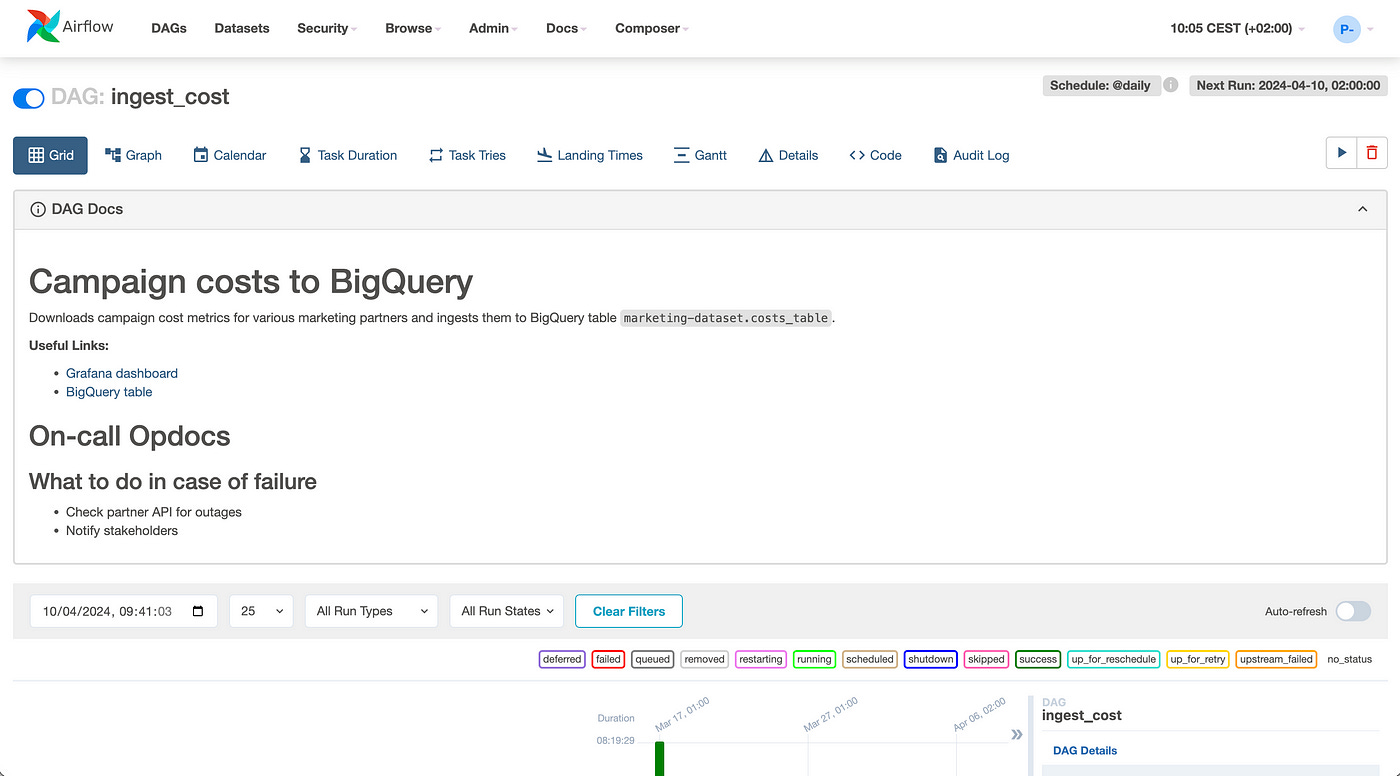Open the Gantt chart icon
This screenshot has height=776, width=1400.
(x=682, y=155)
